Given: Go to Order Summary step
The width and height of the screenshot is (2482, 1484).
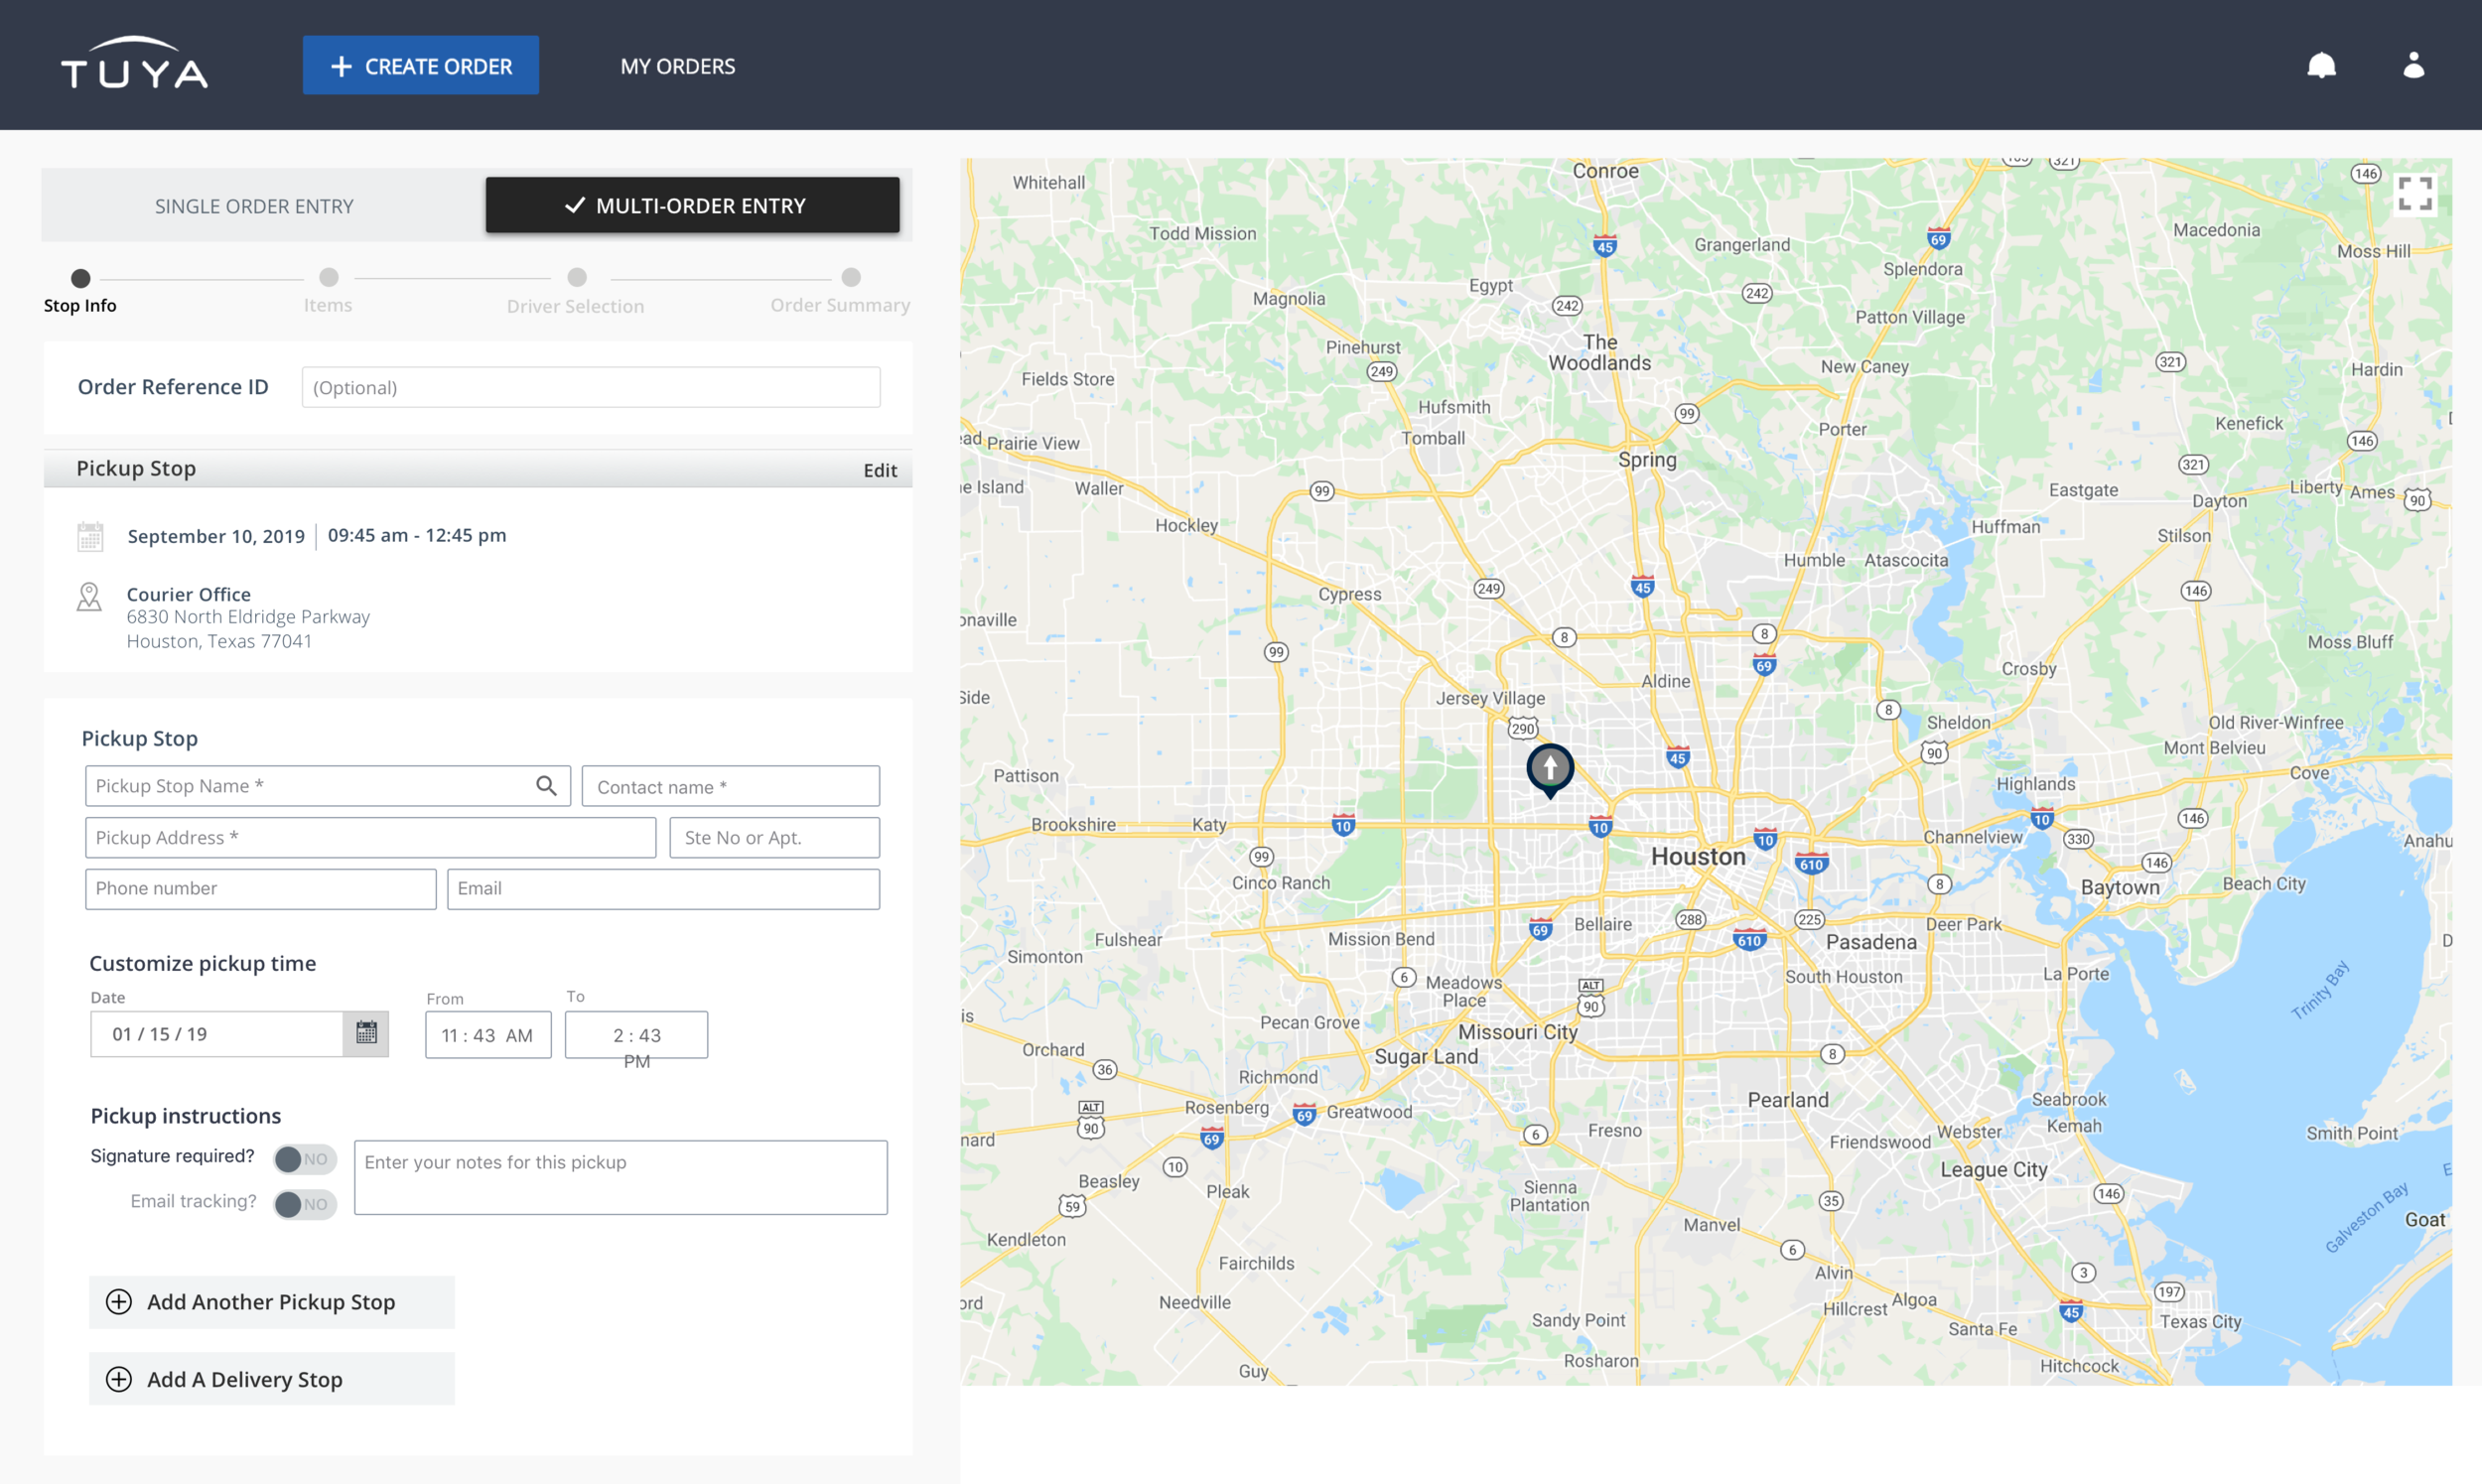Looking at the screenshot, I should click(841, 291).
